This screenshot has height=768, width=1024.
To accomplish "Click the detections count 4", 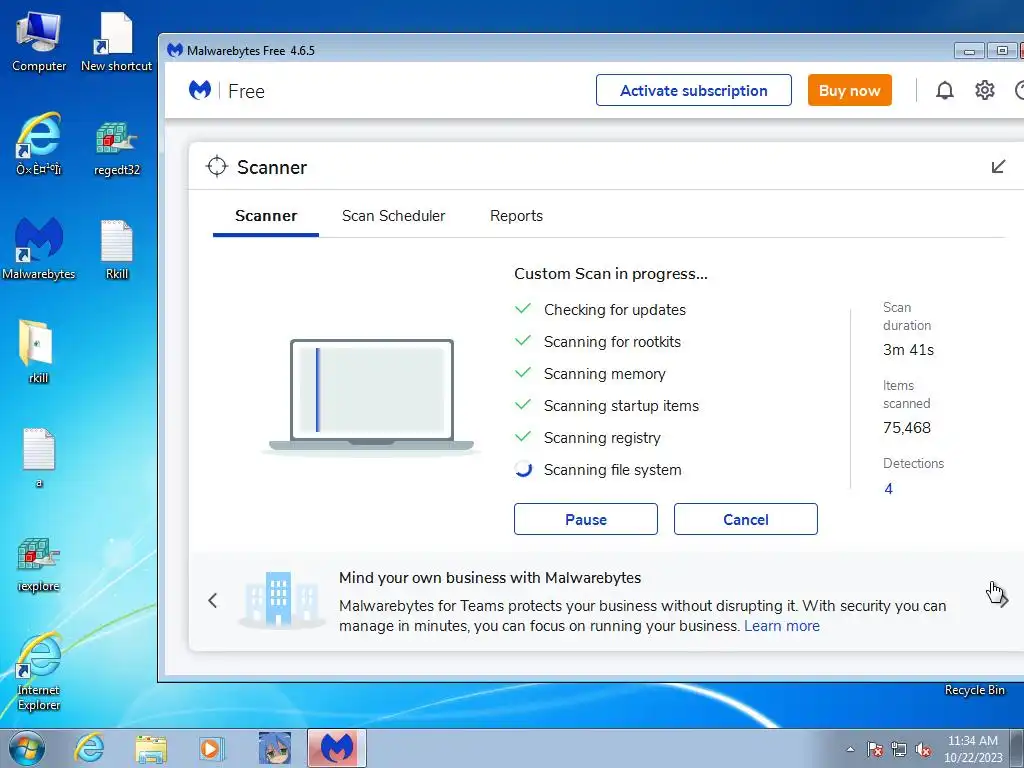I will click(888, 488).
